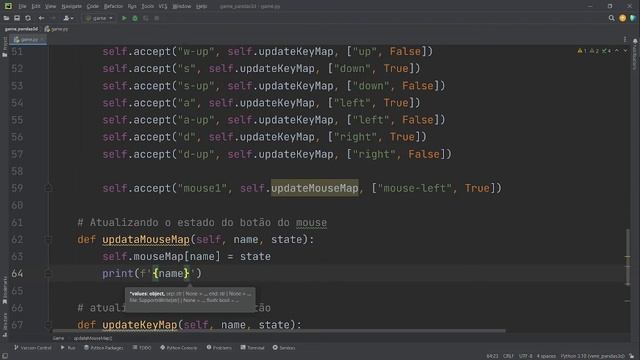Toggle the Structure sidebar tool window
The height and width of the screenshot is (360, 640).
pos(4,324)
